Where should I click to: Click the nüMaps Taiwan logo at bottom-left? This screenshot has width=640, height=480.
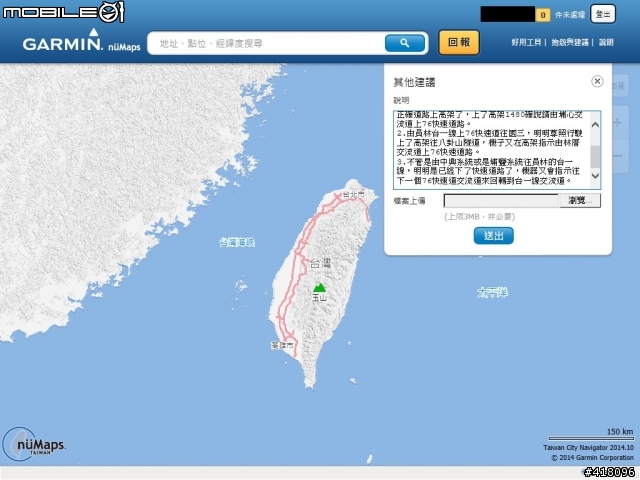[34, 444]
